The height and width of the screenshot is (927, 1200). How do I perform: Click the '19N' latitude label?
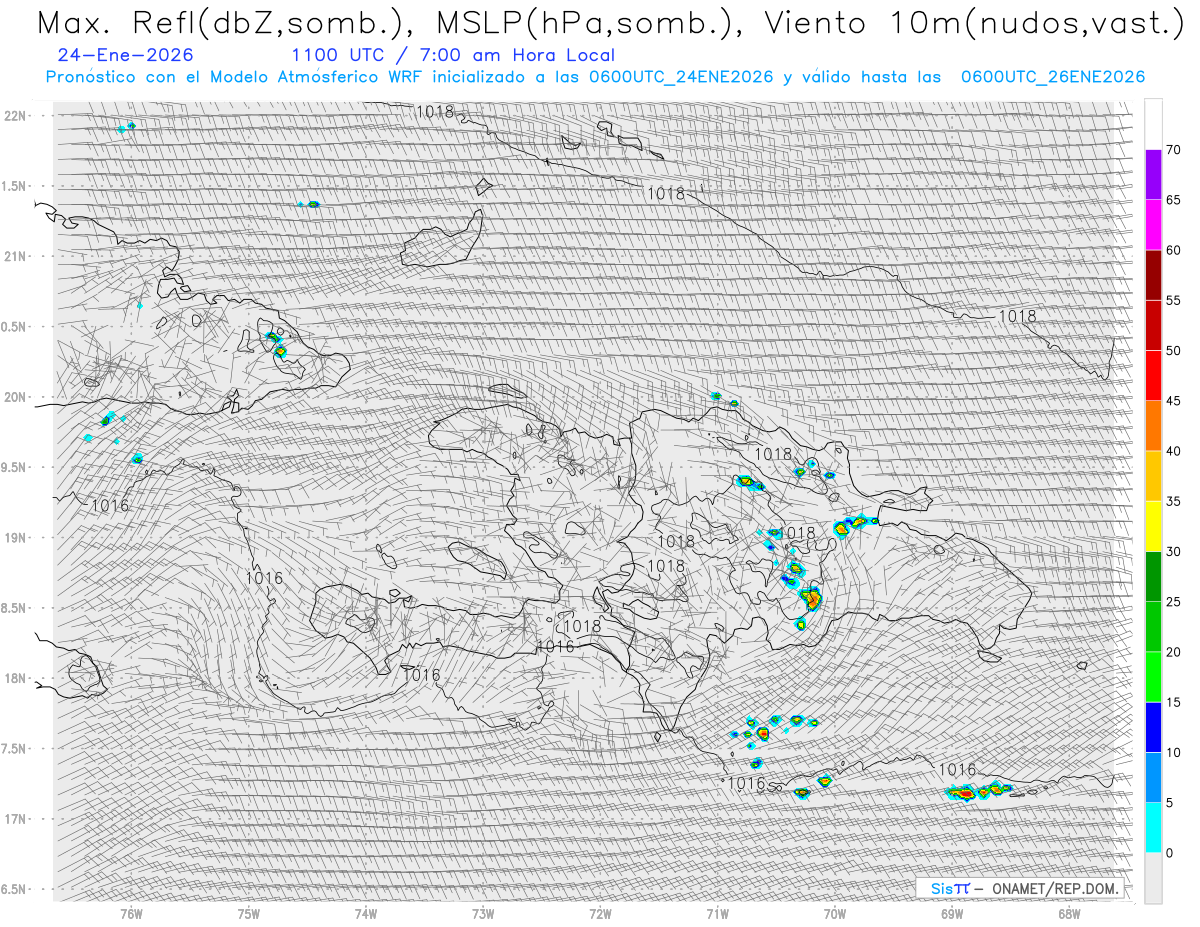coord(17,538)
